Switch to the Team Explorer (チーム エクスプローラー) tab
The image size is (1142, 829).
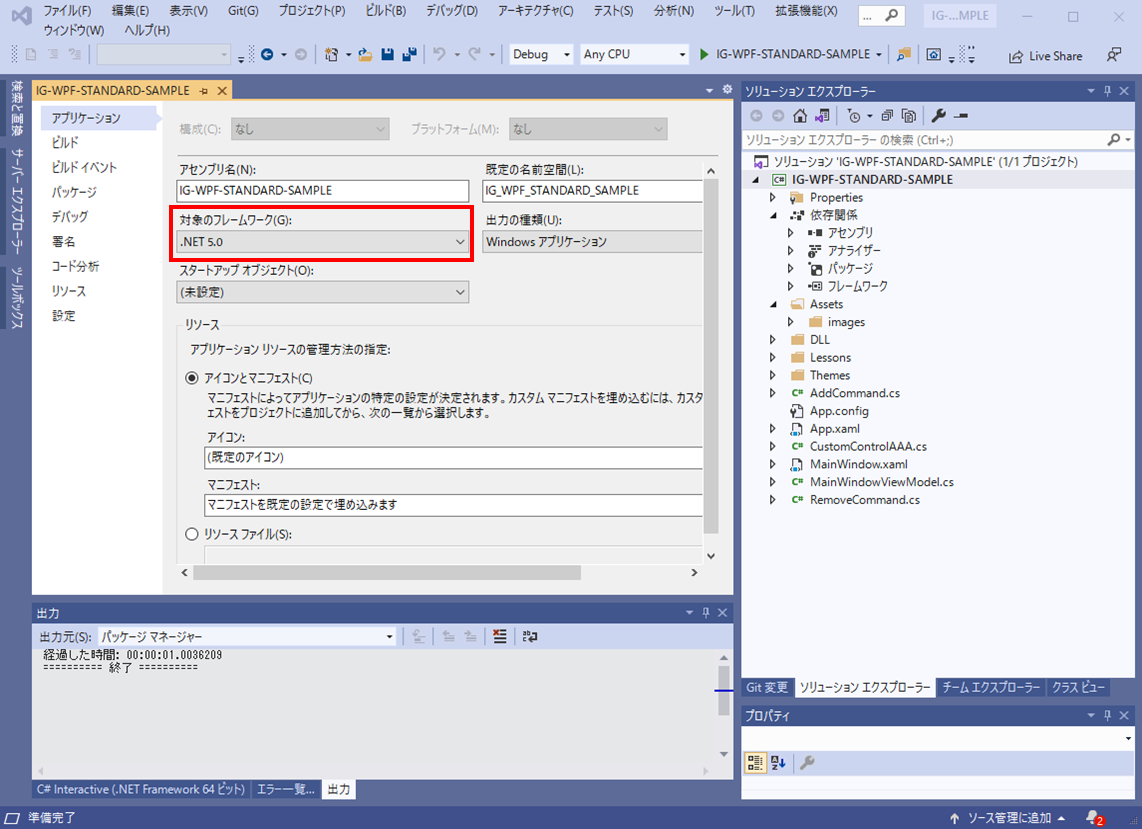pyautogui.click(x=991, y=688)
